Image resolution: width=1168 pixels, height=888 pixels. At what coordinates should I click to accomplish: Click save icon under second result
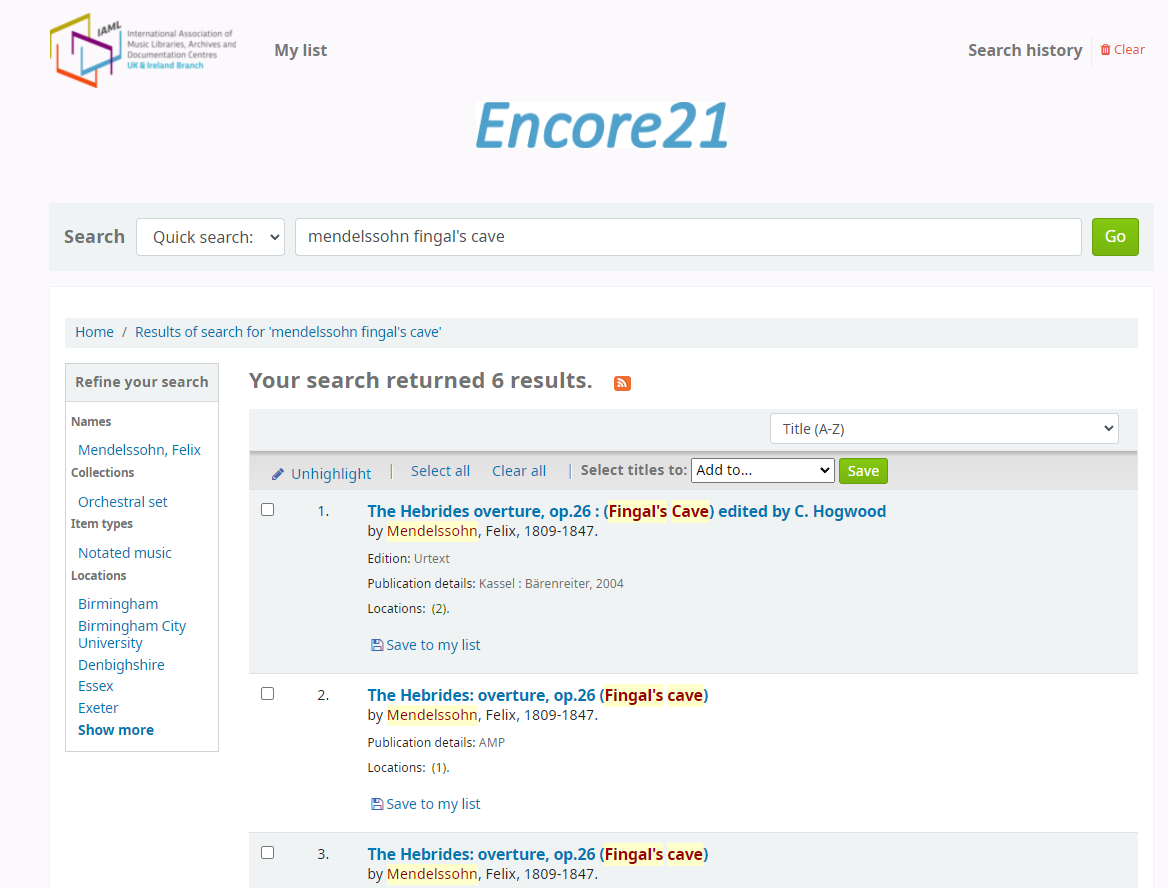tap(377, 804)
